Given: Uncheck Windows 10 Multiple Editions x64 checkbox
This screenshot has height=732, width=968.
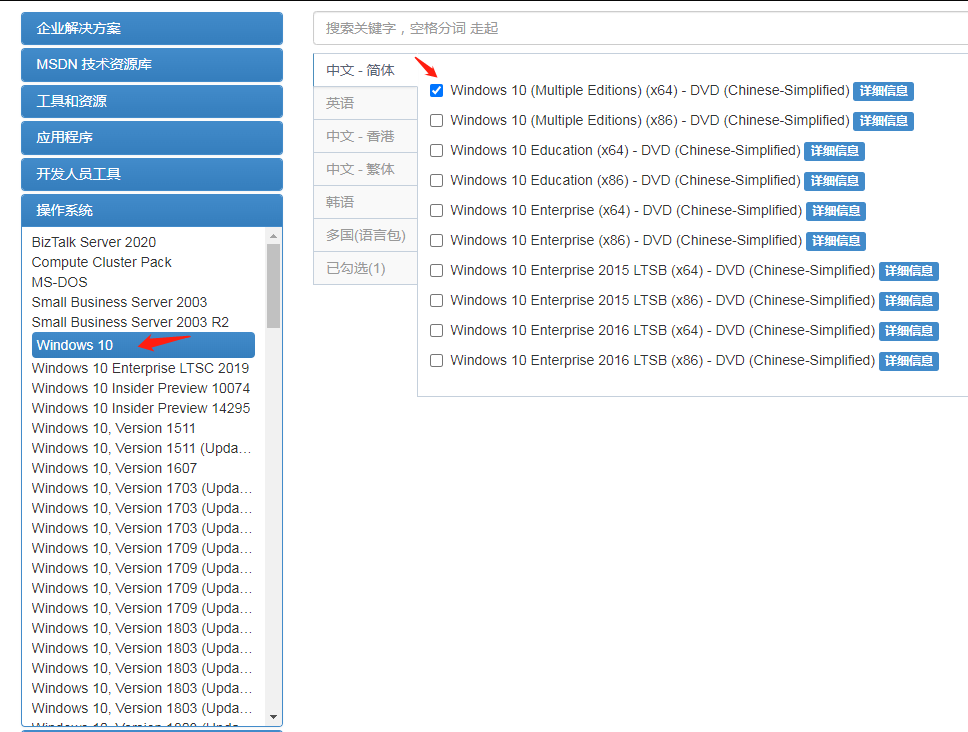Looking at the screenshot, I should point(436,91).
